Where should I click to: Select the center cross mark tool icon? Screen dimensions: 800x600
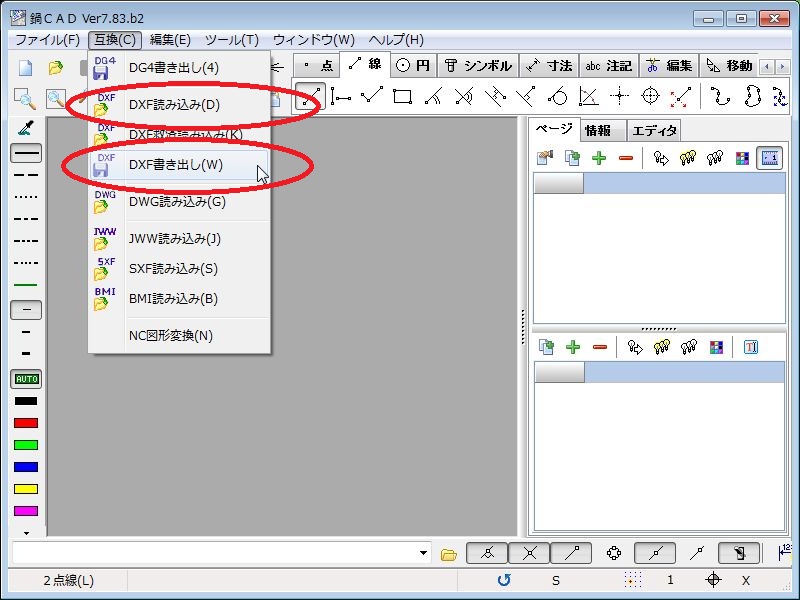pyautogui.click(x=619, y=96)
